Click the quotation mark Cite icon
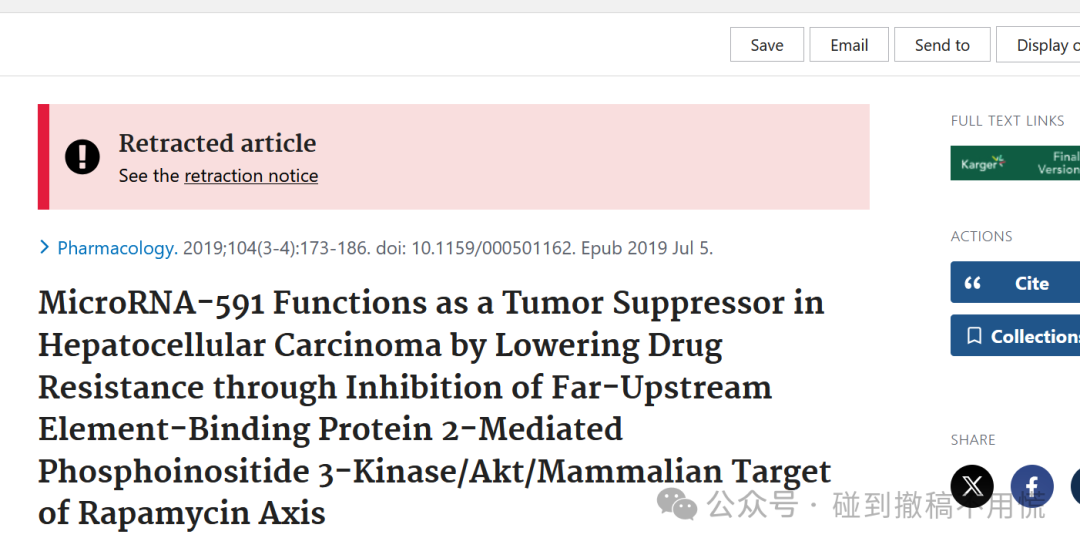 973,283
